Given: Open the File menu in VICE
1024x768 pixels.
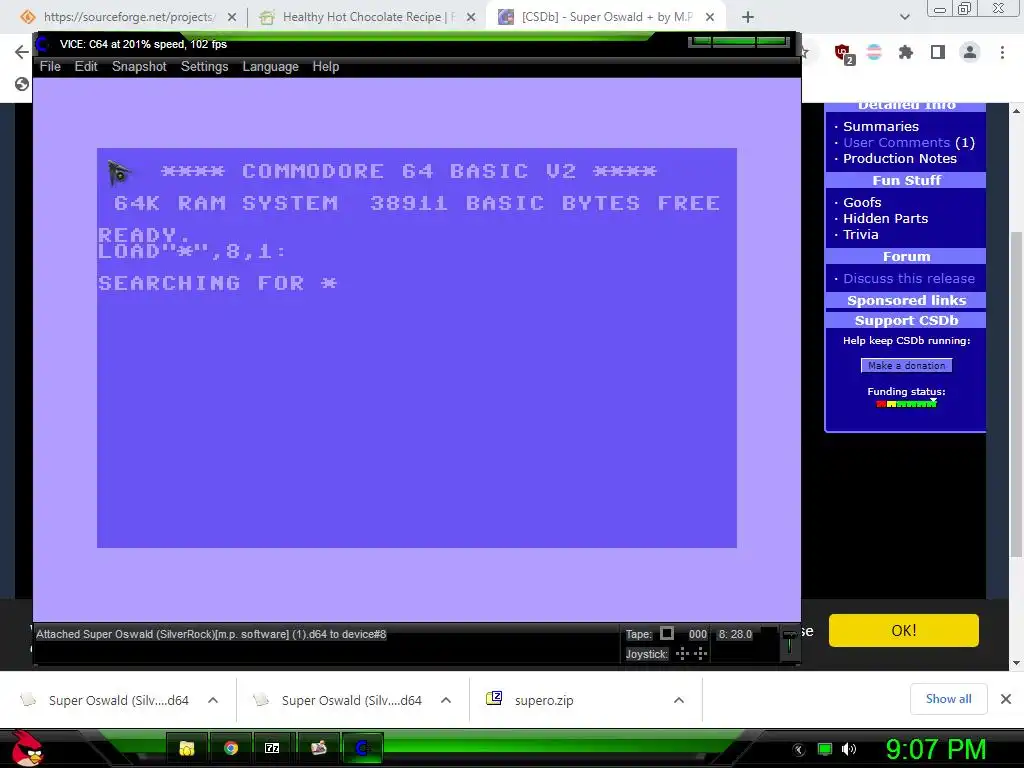Looking at the screenshot, I should point(50,67).
